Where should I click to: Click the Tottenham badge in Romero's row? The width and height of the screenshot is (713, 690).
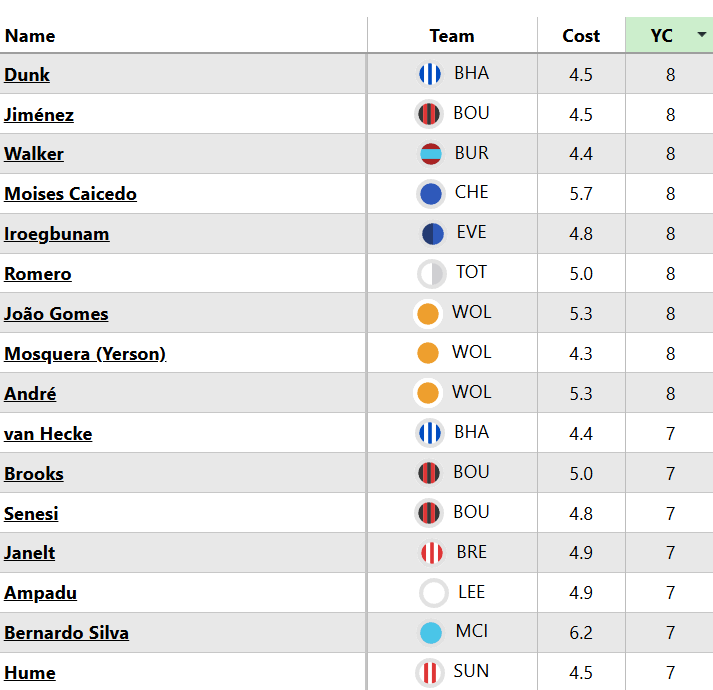pyautogui.click(x=431, y=273)
